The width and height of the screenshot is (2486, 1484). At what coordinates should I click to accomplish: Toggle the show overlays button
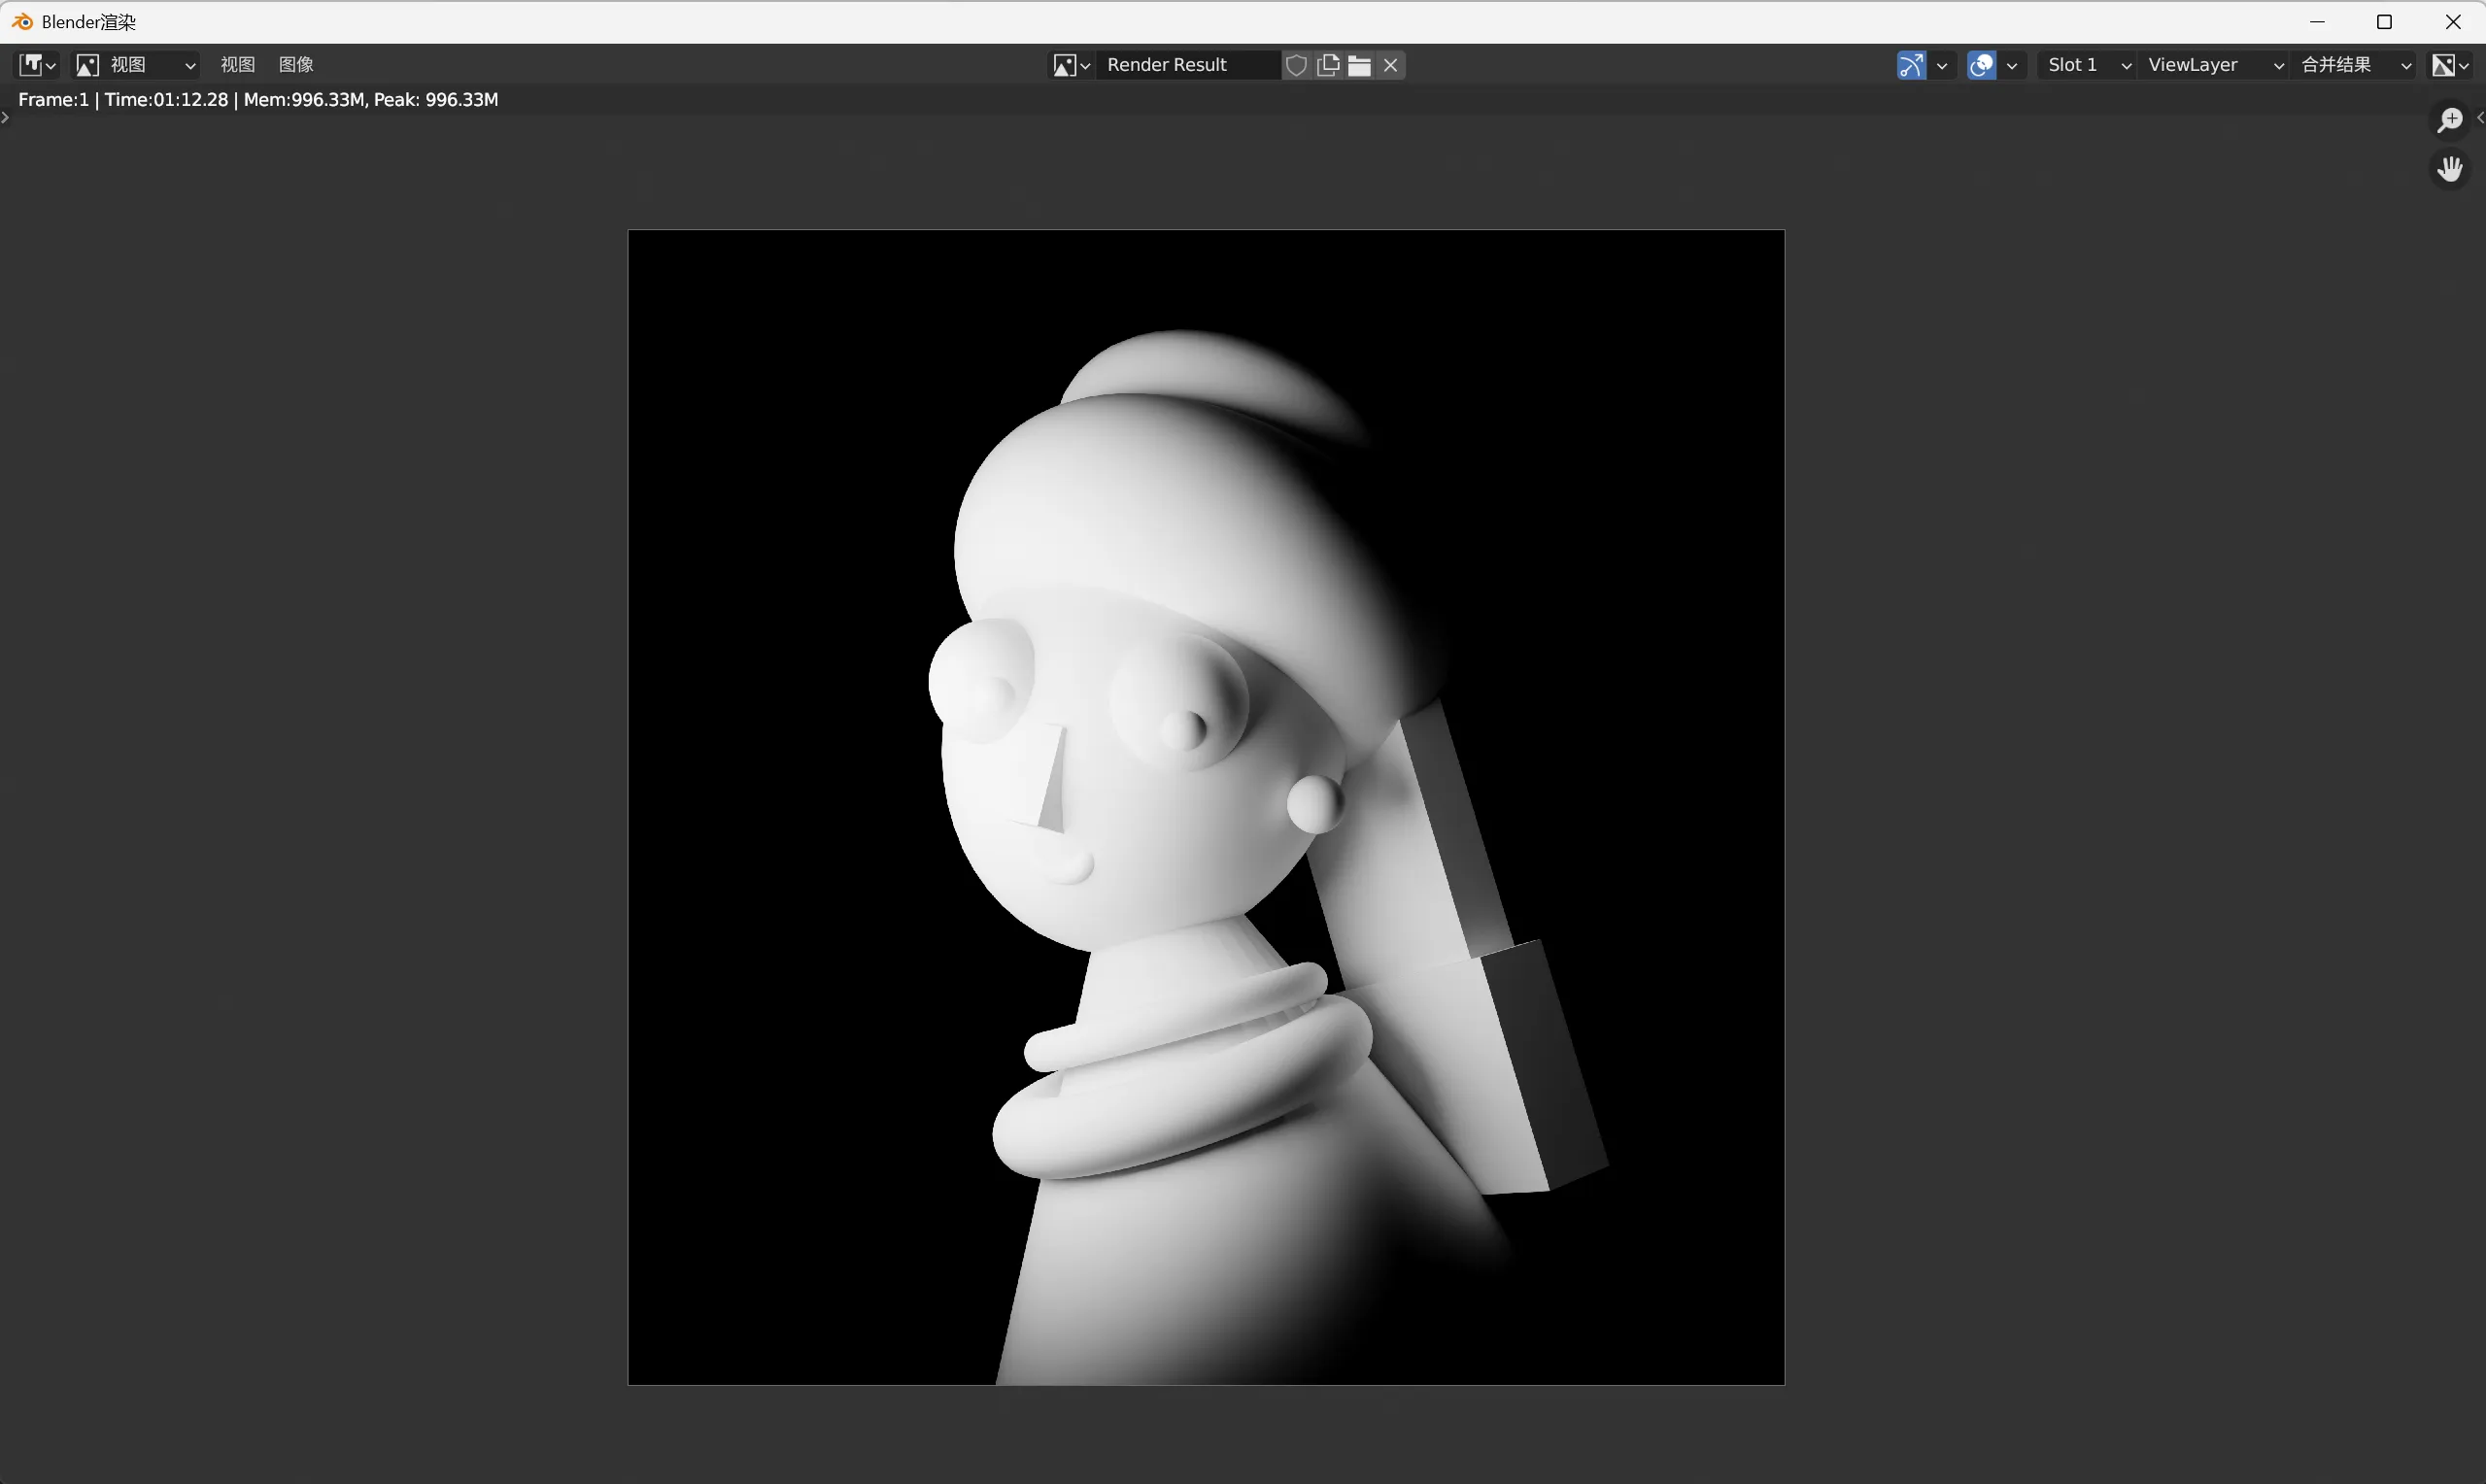click(x=1981, y=65)
